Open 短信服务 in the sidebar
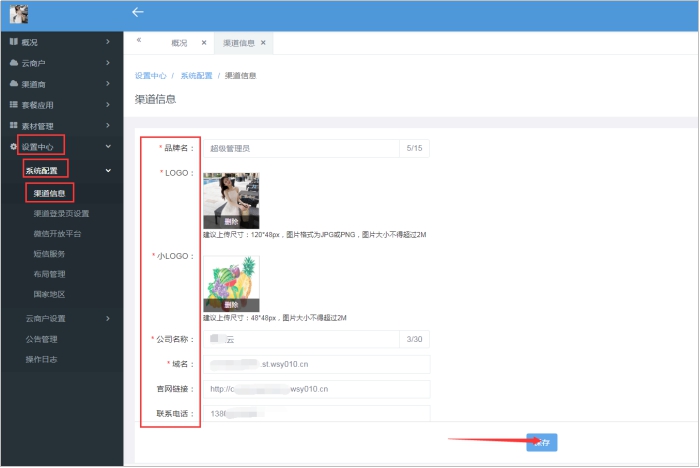 pos(49,254)
